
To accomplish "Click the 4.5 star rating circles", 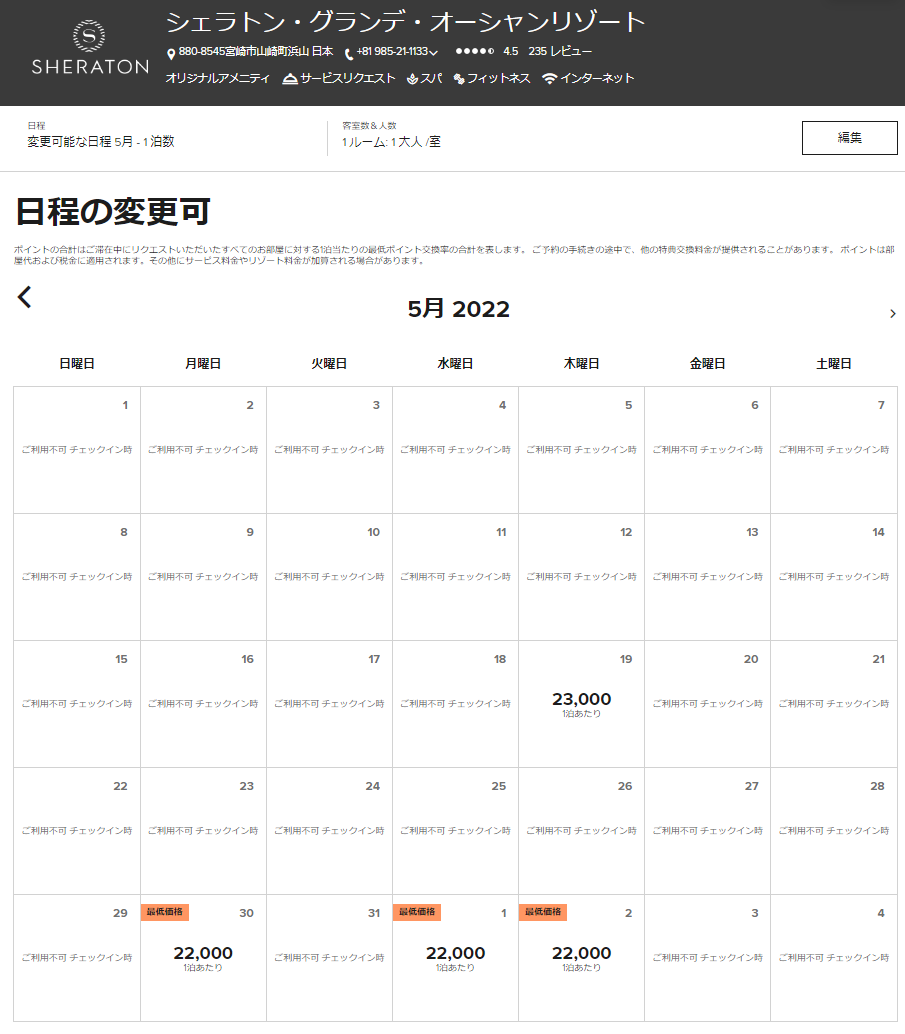I will (x=474, y=51).
